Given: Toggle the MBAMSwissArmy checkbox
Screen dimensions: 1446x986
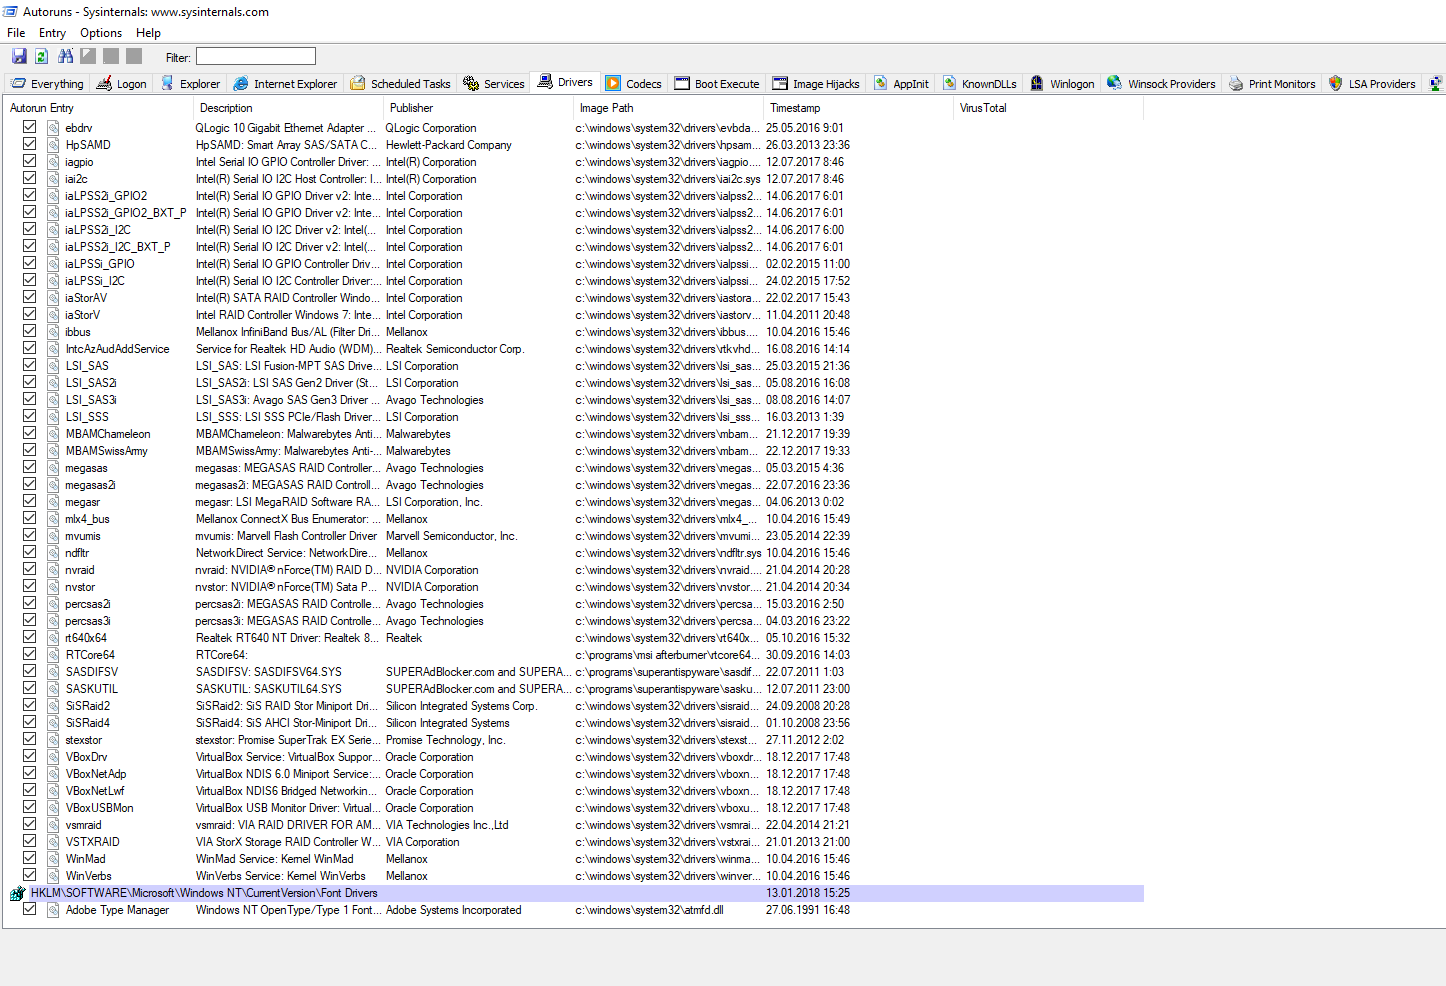Looking at the screenshot, I should (x=29, y=450).
